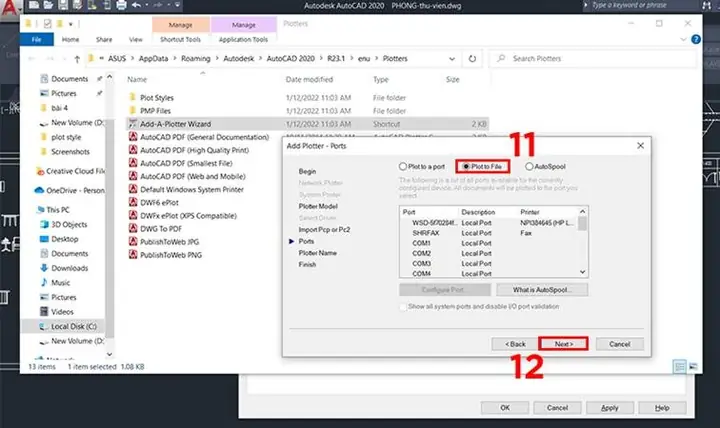This screenshot has width=720, height=428.
Task: Open AutoCAD Undo history dropdown arrow
Action: [146, 6]
